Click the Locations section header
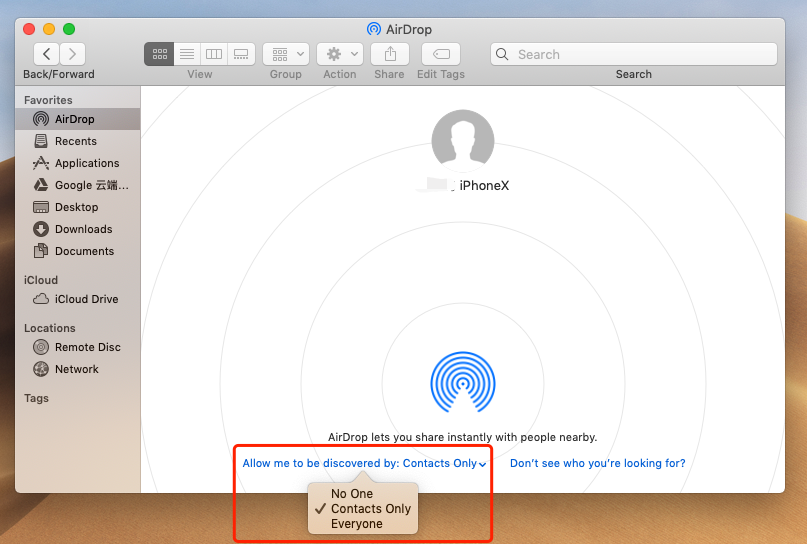 pyautogui.click(x=49, y=328)
